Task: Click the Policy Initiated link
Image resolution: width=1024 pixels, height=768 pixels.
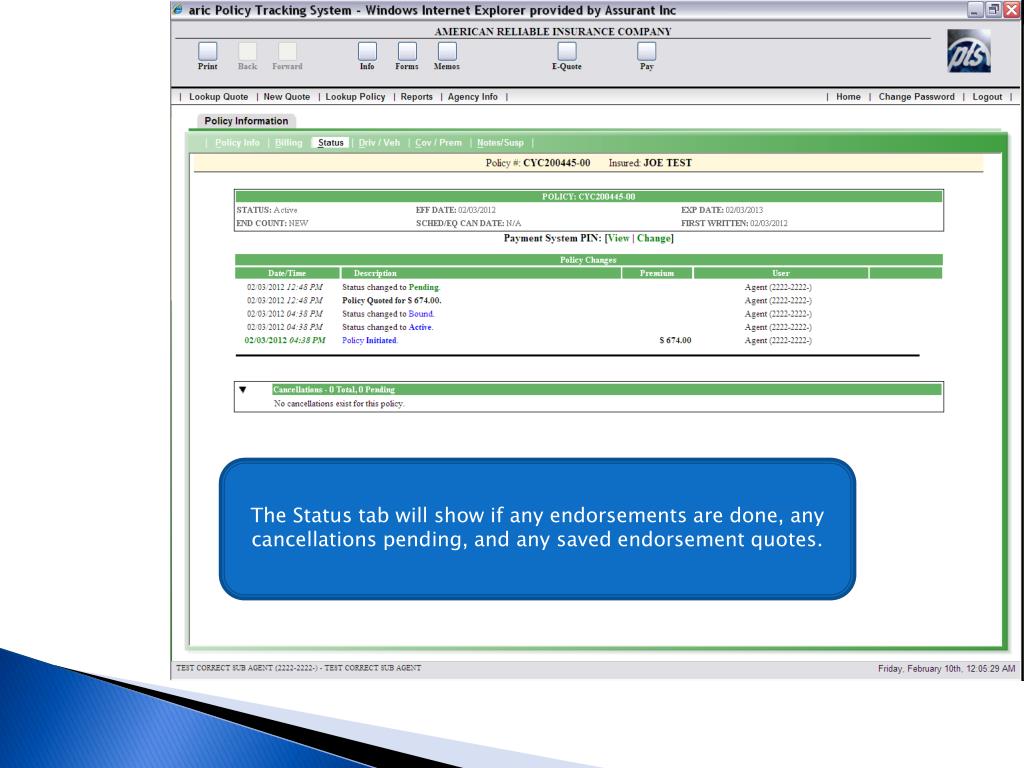Action: [370, 340]
